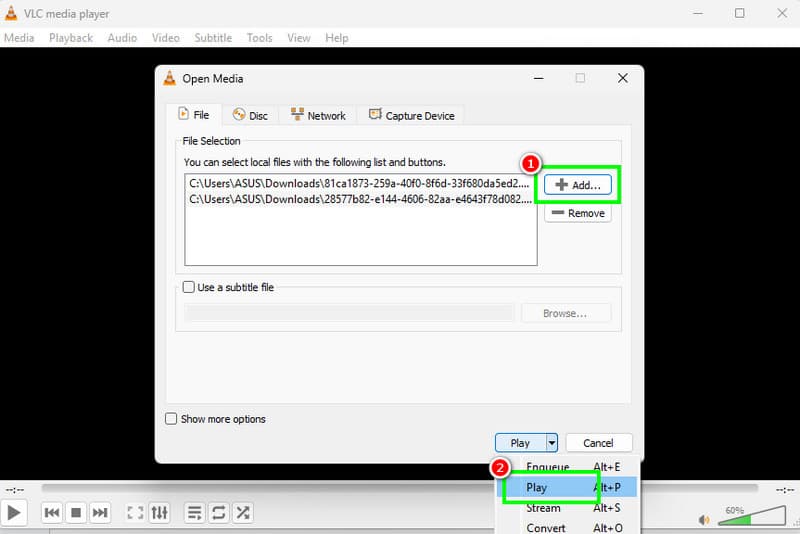
Task: Click the Add... file button
Action: tap(578, 185)
